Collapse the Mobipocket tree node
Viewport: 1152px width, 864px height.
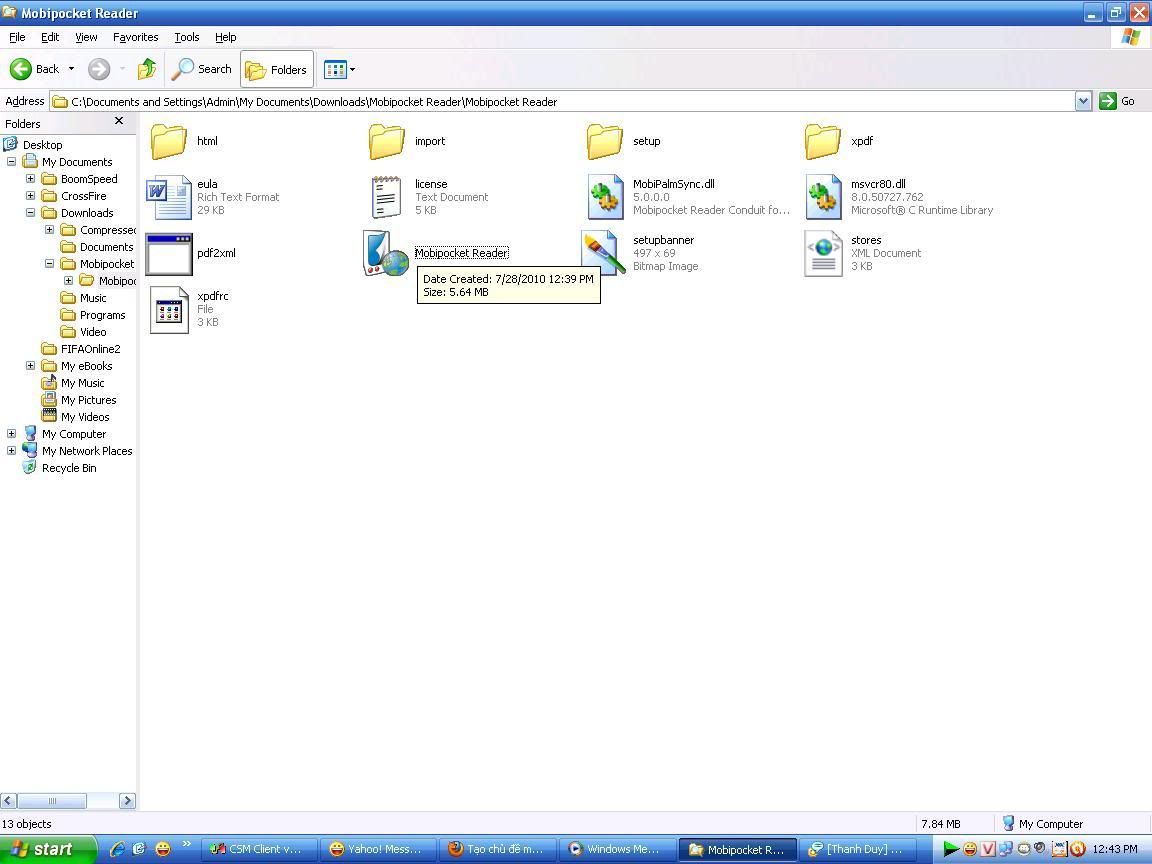point(49,263)
